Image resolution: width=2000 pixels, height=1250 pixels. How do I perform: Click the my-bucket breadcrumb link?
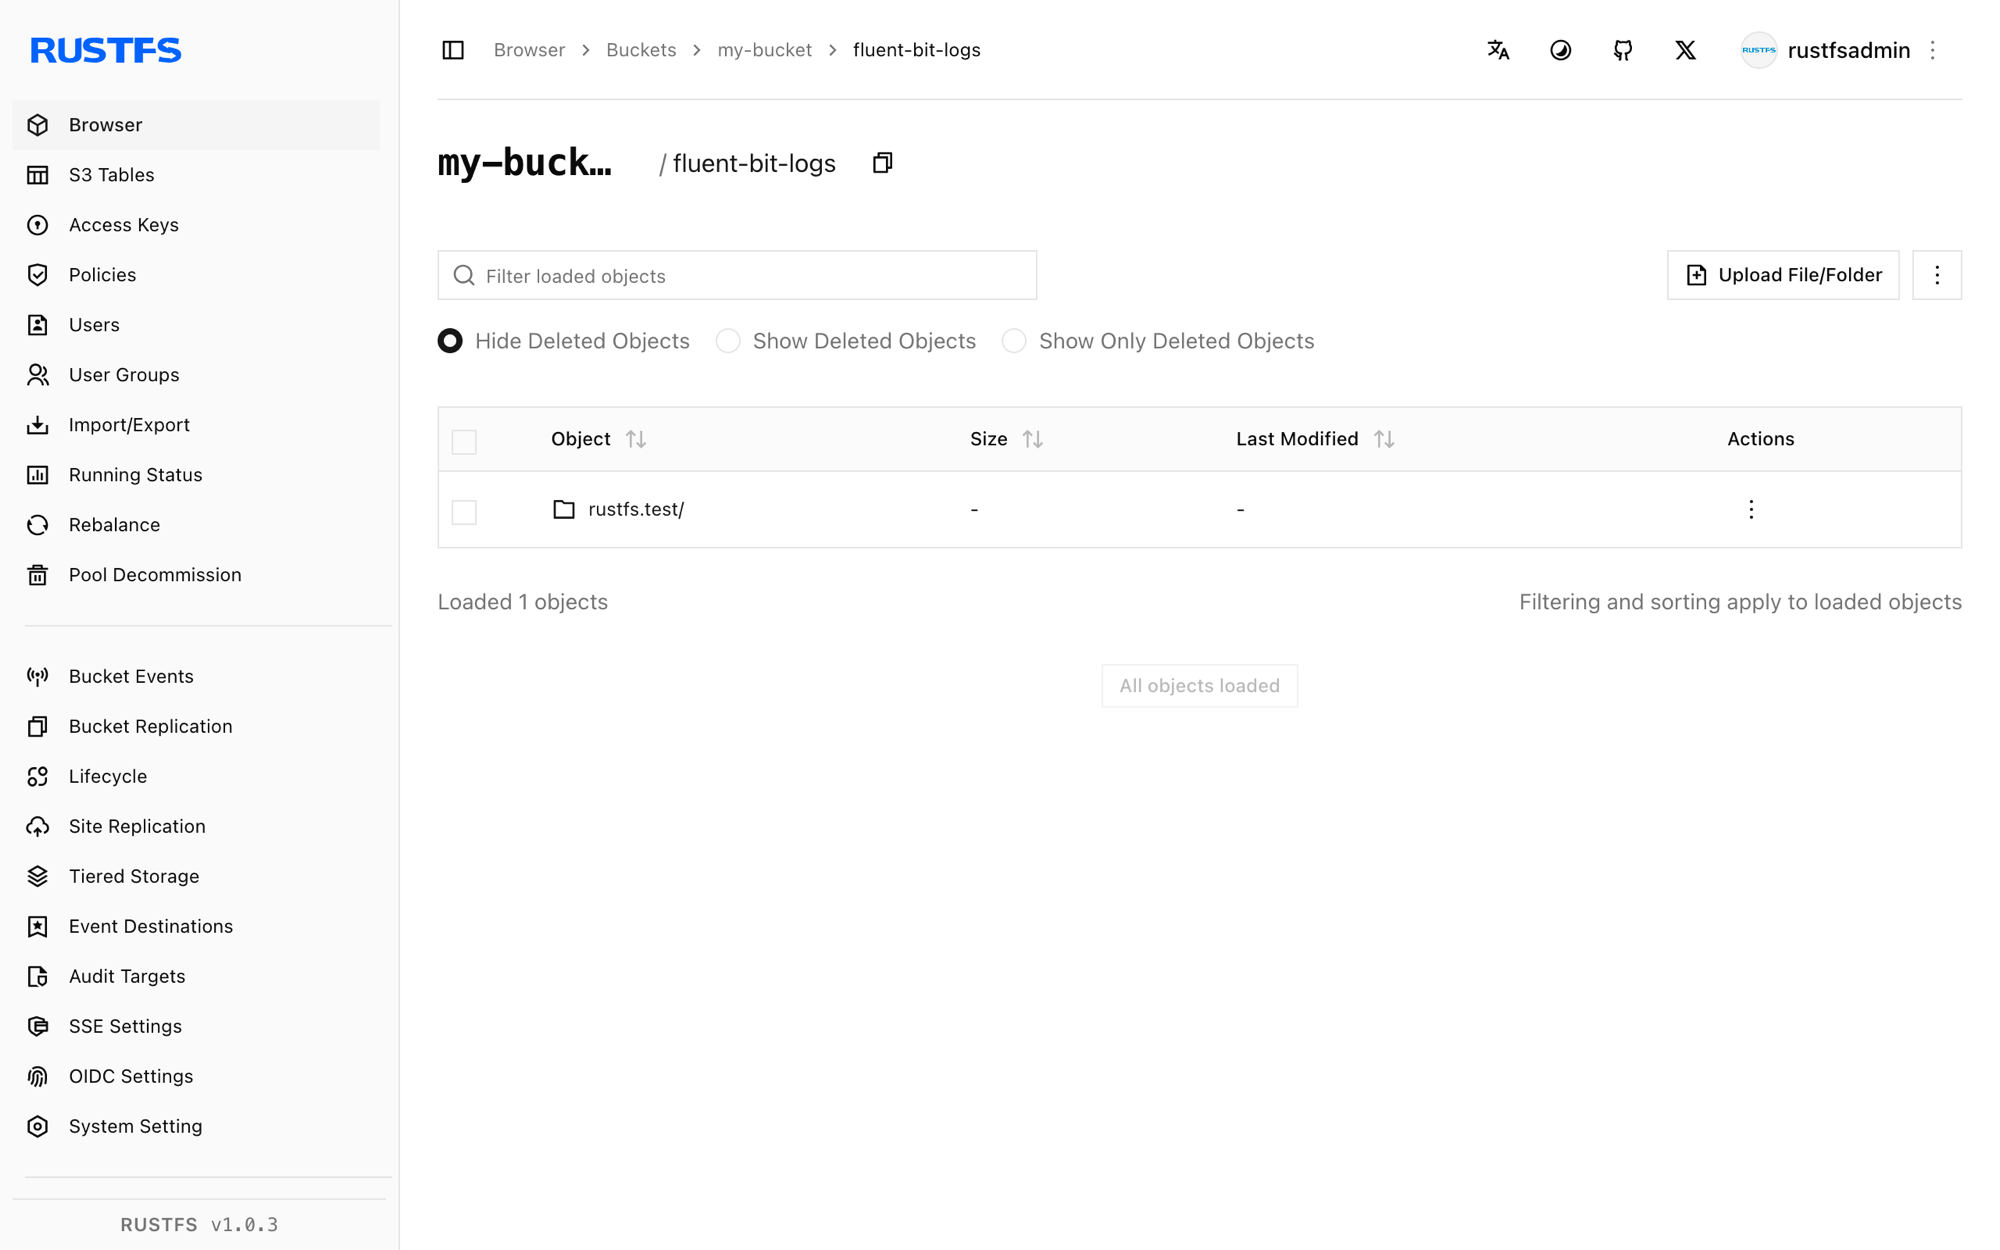pos(764,50)
